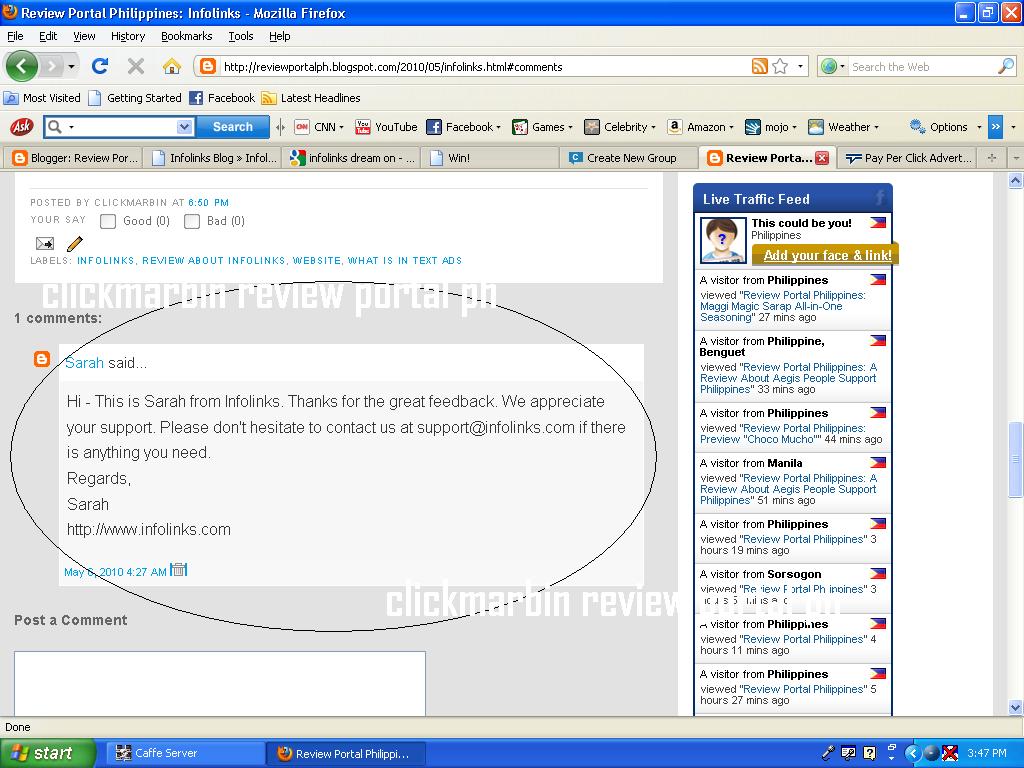Open the Ask search box dropdown arrow

185,127
